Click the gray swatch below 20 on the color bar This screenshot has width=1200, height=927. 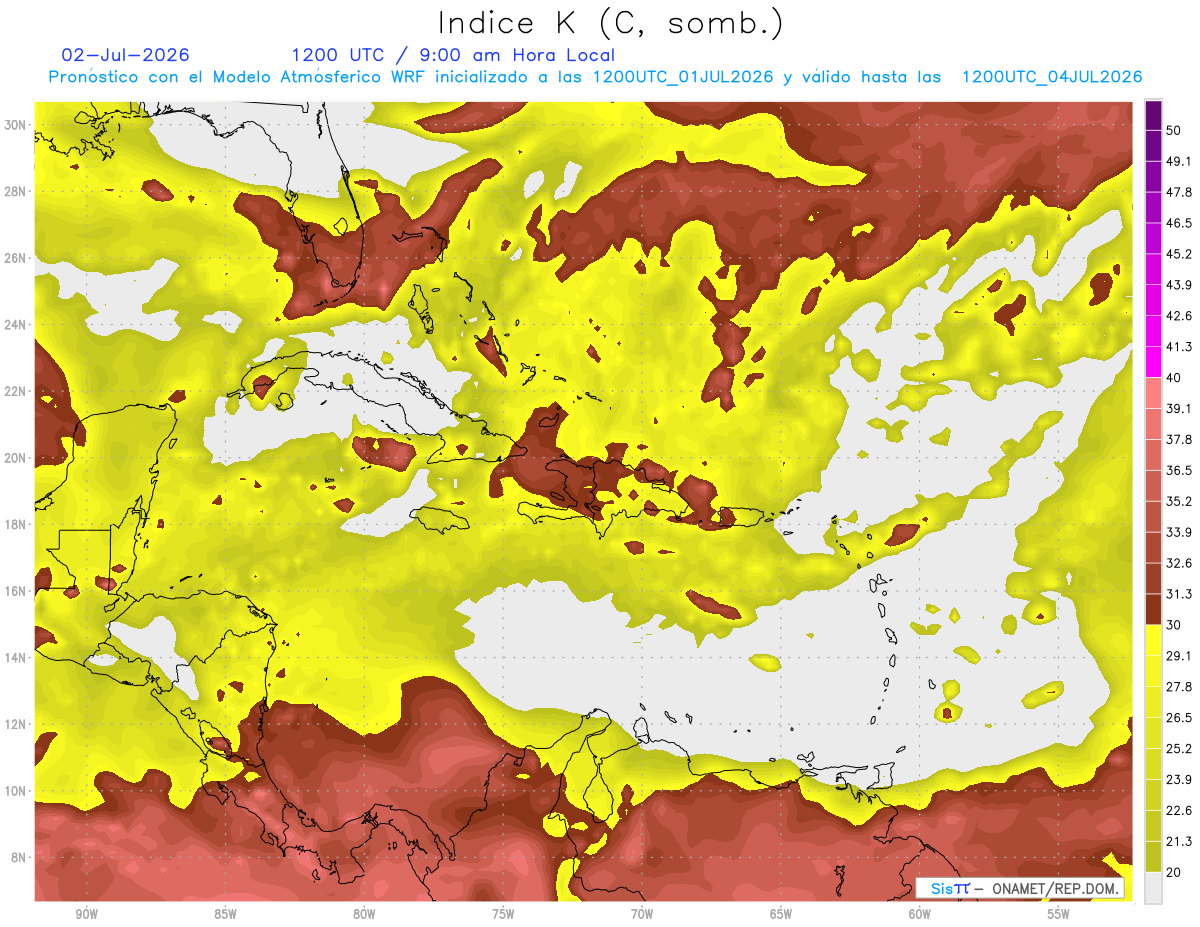1154,888
